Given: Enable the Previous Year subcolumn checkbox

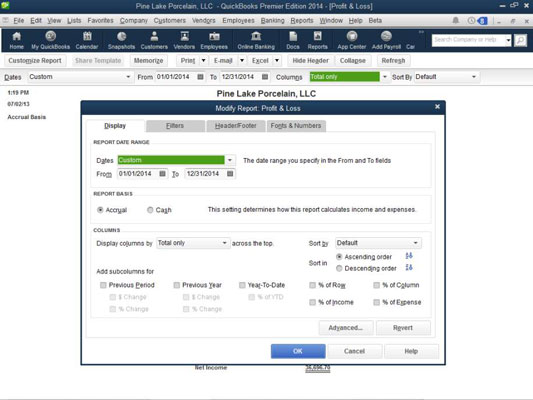Looking at the screenshot, I should (176, 285).
